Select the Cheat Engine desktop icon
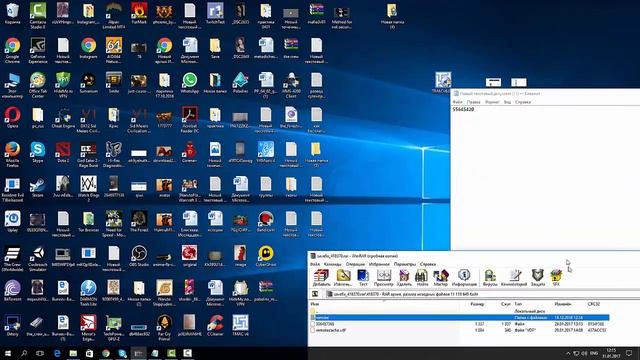Viewport: 640px width, 360px height. pos(63,118)
